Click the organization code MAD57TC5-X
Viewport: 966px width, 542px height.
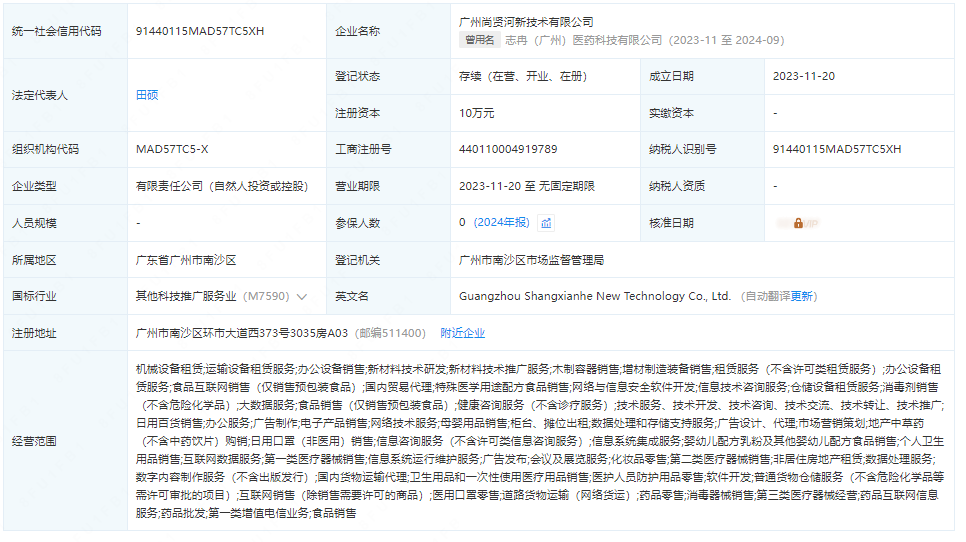tap(172, 149)
